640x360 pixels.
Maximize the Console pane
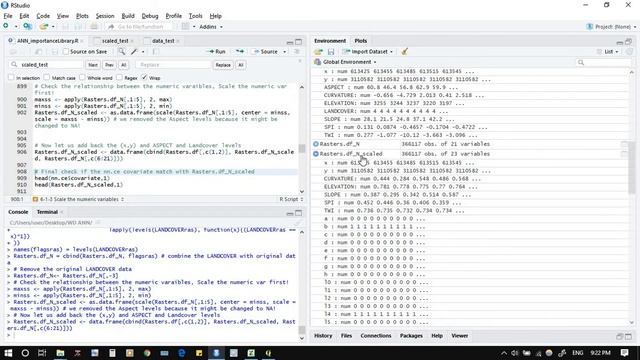pos(299,213)
